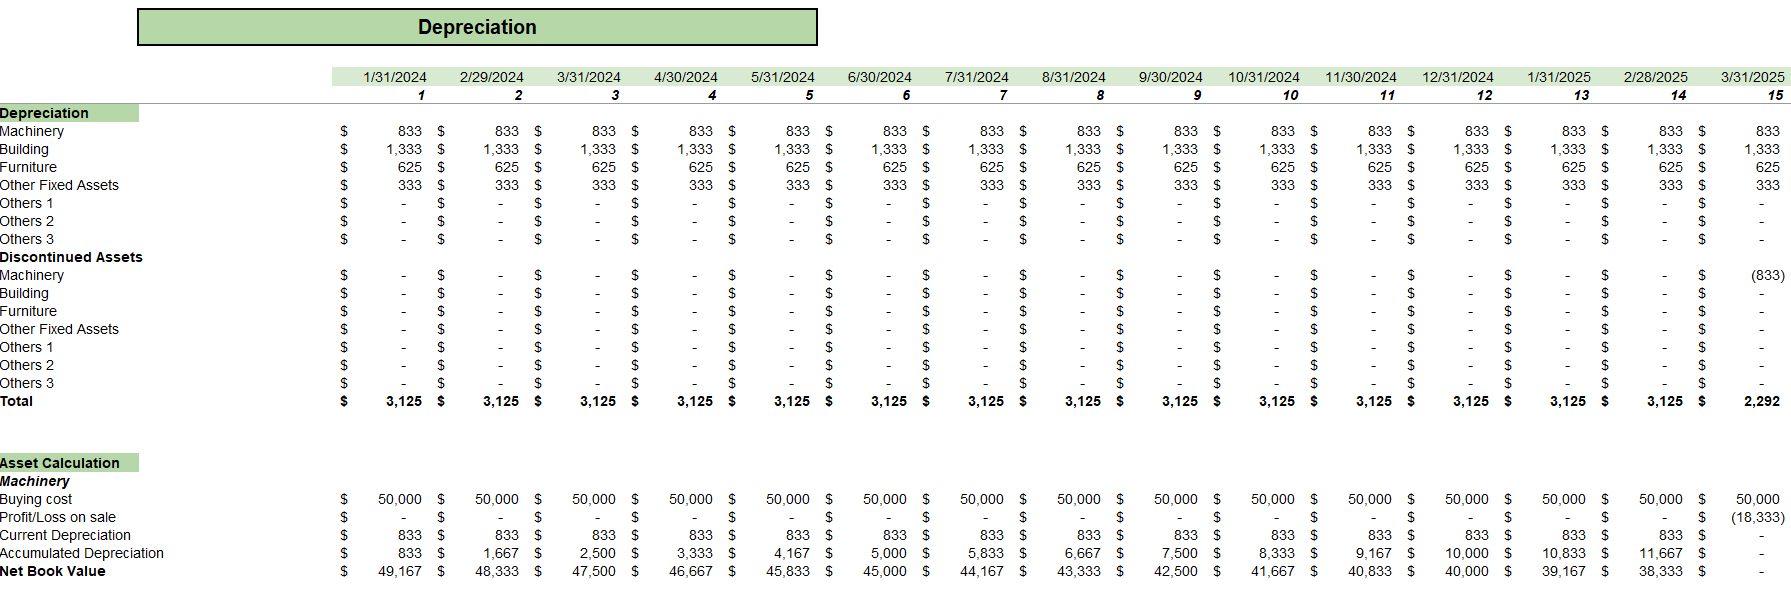Click the 7,500 Accumulated Depreciation cell
This screenshot has height=599, width=1791.
coord(1180,553)
